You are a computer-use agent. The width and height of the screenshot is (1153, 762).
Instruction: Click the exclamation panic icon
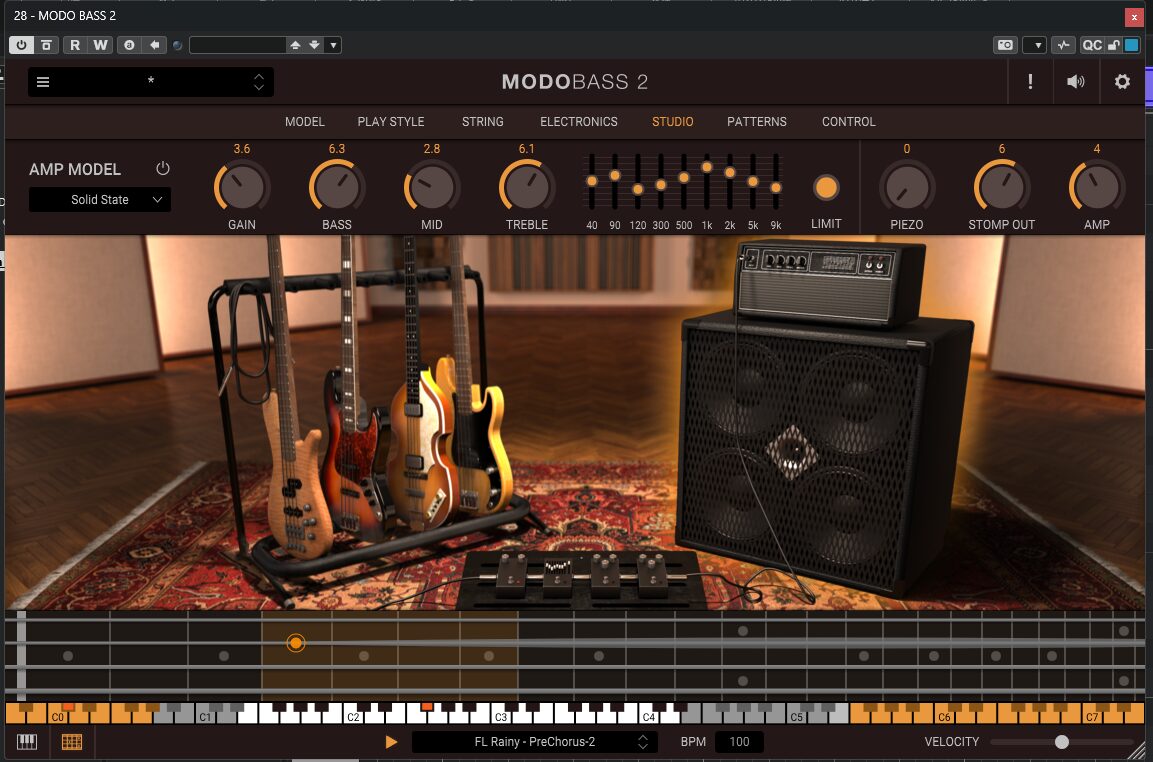[x=1030, y=82]
